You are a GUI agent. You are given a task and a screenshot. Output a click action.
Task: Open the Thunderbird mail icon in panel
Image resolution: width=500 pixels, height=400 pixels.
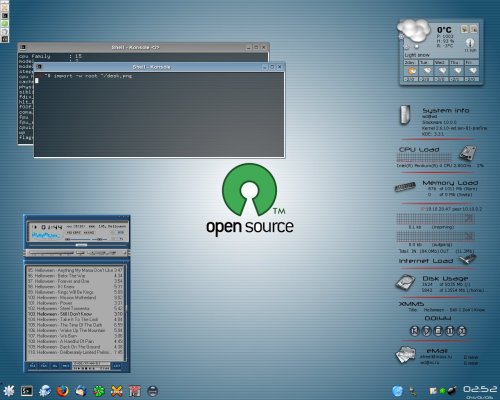[x=81, y=391]
